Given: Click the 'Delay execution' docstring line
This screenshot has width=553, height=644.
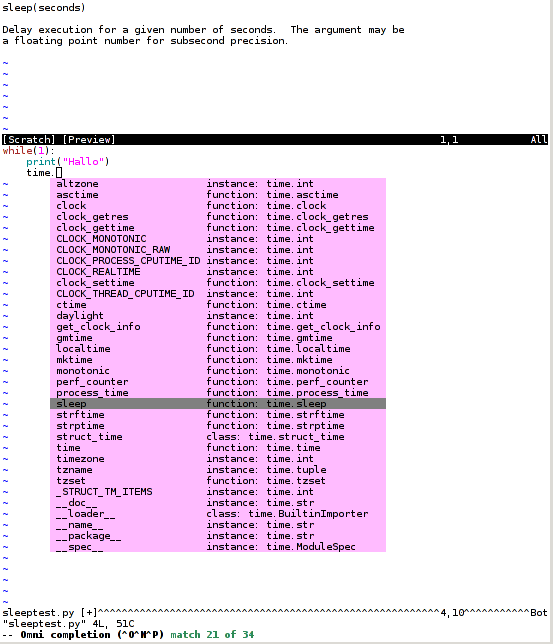Looking at the screenshot, I should click(x=203, y=30).
